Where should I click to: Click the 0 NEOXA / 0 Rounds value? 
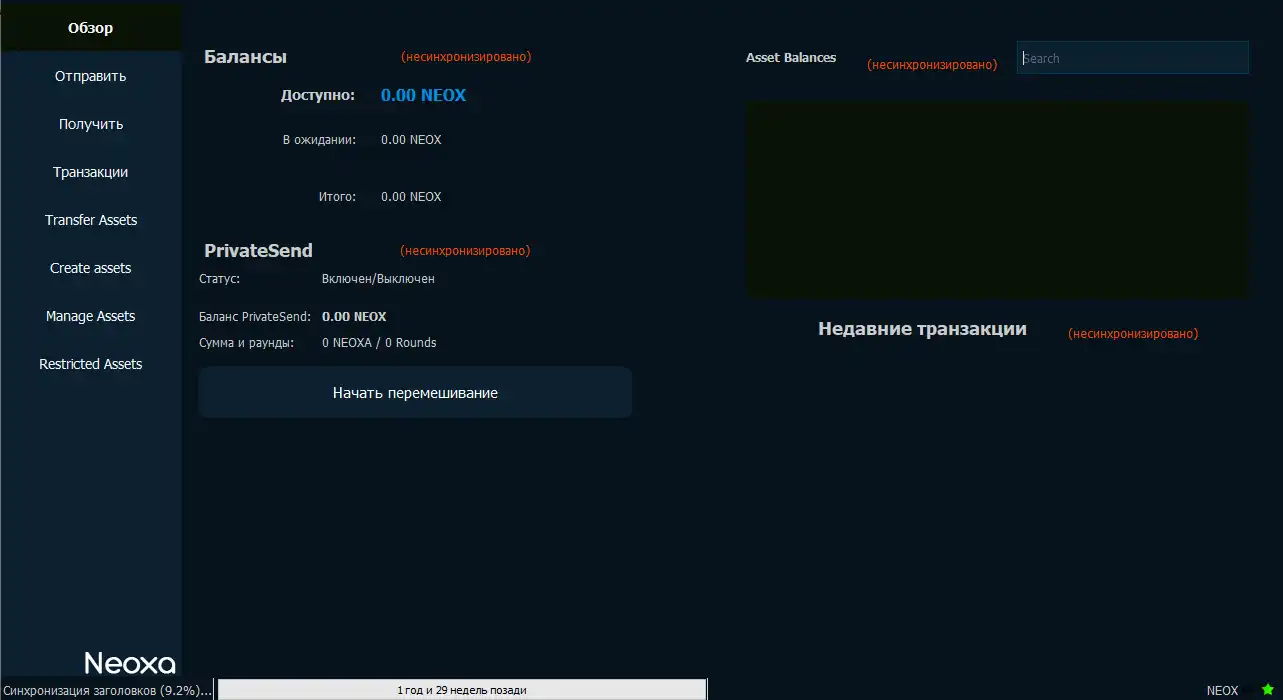[379, 343]
